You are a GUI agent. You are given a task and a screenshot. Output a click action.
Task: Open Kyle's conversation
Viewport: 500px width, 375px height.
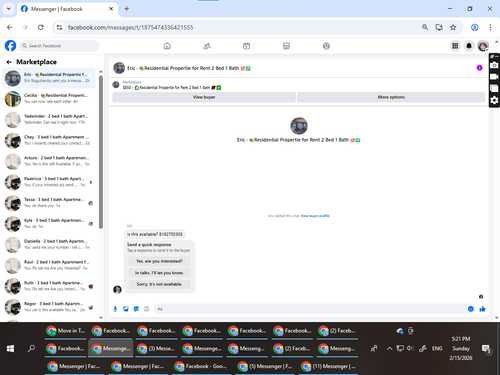[x=49, y=223]
